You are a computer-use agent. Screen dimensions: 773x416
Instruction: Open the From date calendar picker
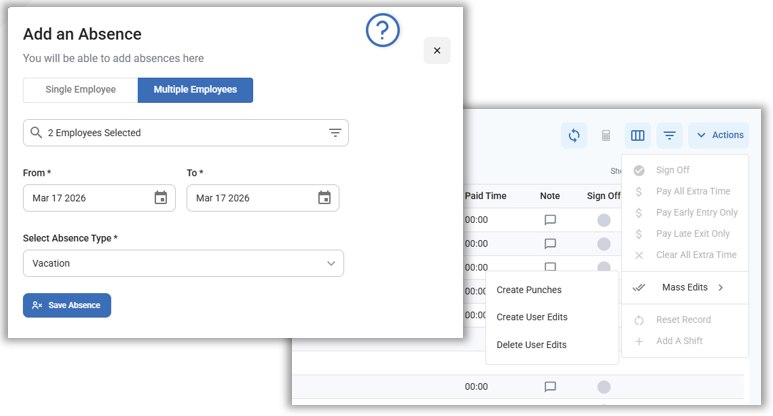(161, 198)
